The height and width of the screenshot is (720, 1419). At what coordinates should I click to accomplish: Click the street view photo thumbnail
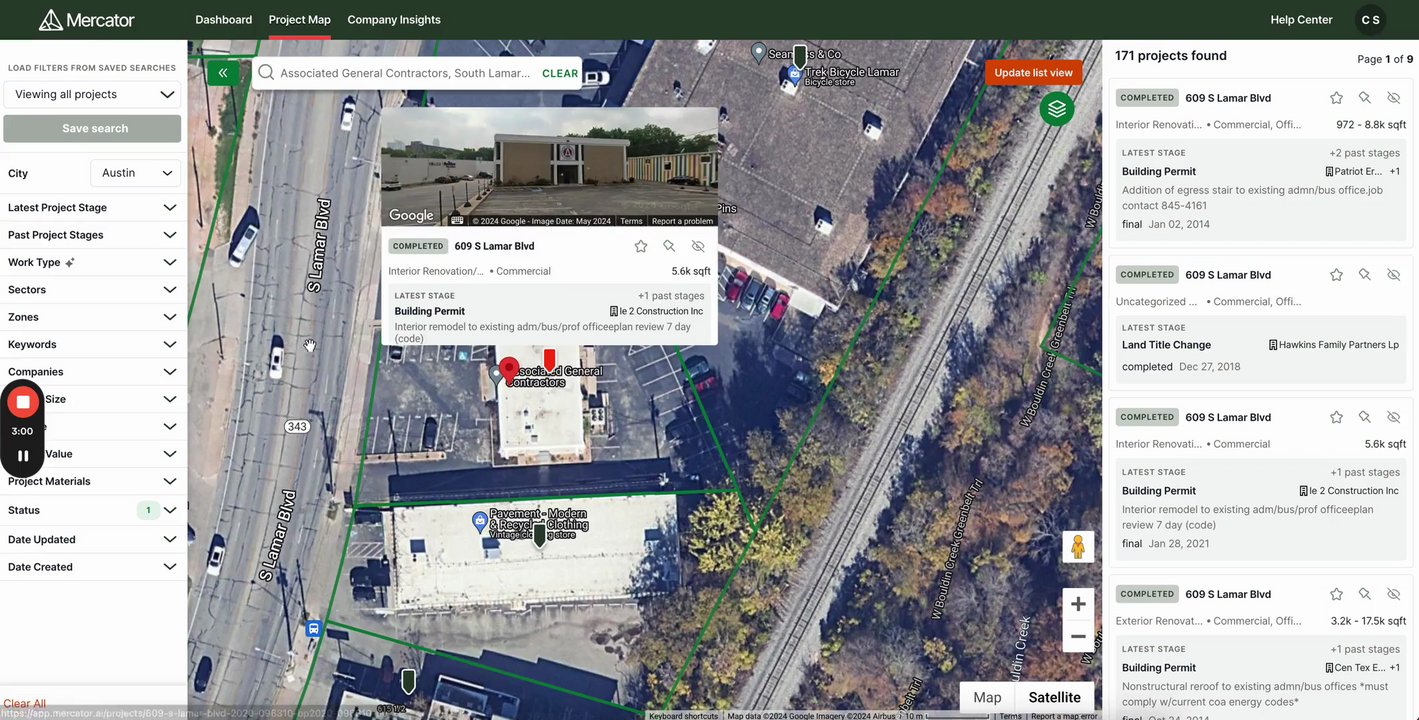[x=549, y=167]
